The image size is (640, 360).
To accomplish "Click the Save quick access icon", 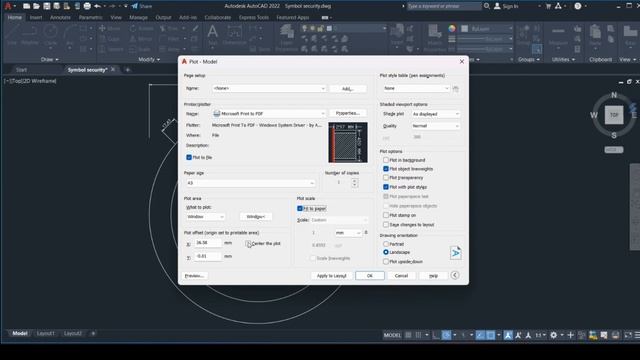I will coord(47,6).
